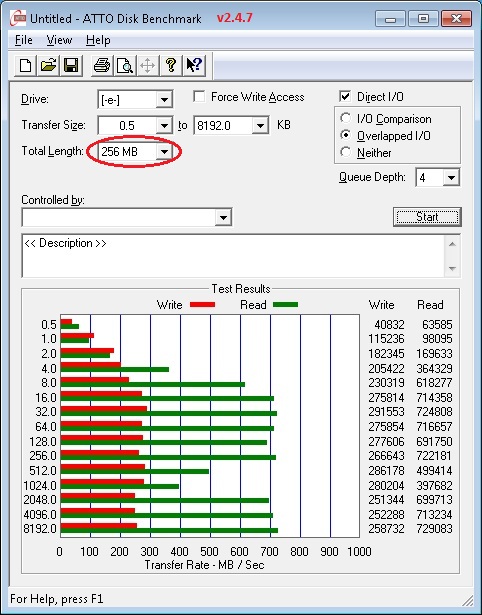Open the Queue Depth dropdown
Screen dimensions: 482x615
(451, 178)
